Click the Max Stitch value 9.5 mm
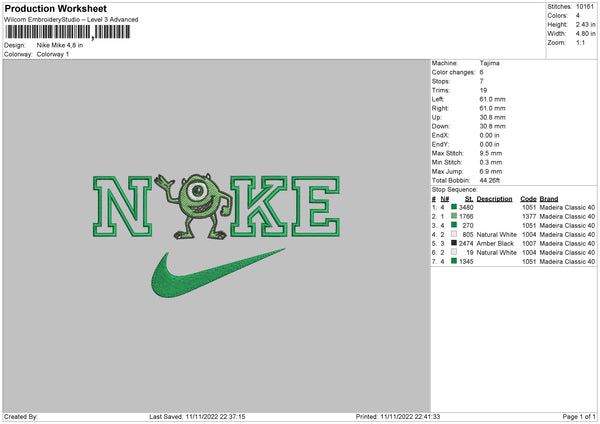Viewport: 600px width, 424px height. tap(491, 153)
